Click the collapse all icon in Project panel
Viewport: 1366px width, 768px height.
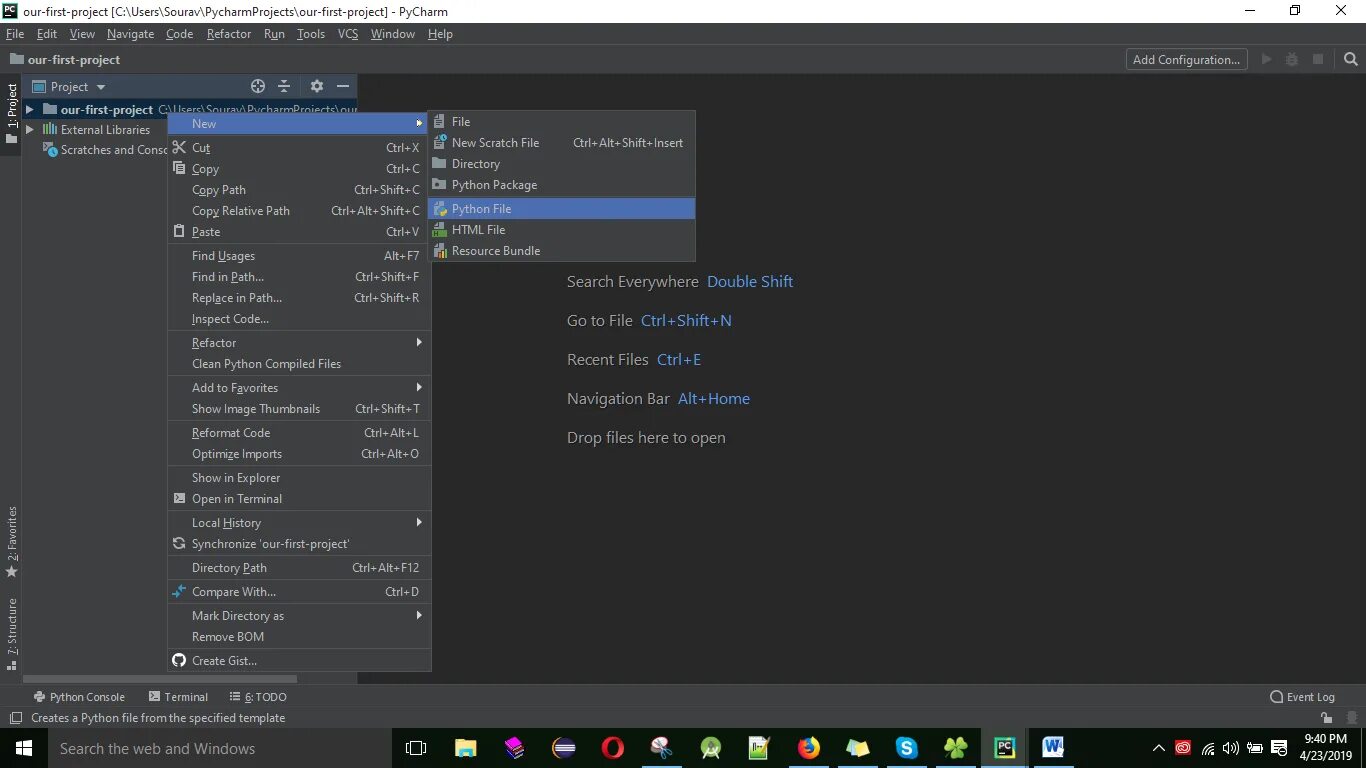(284, 86)
